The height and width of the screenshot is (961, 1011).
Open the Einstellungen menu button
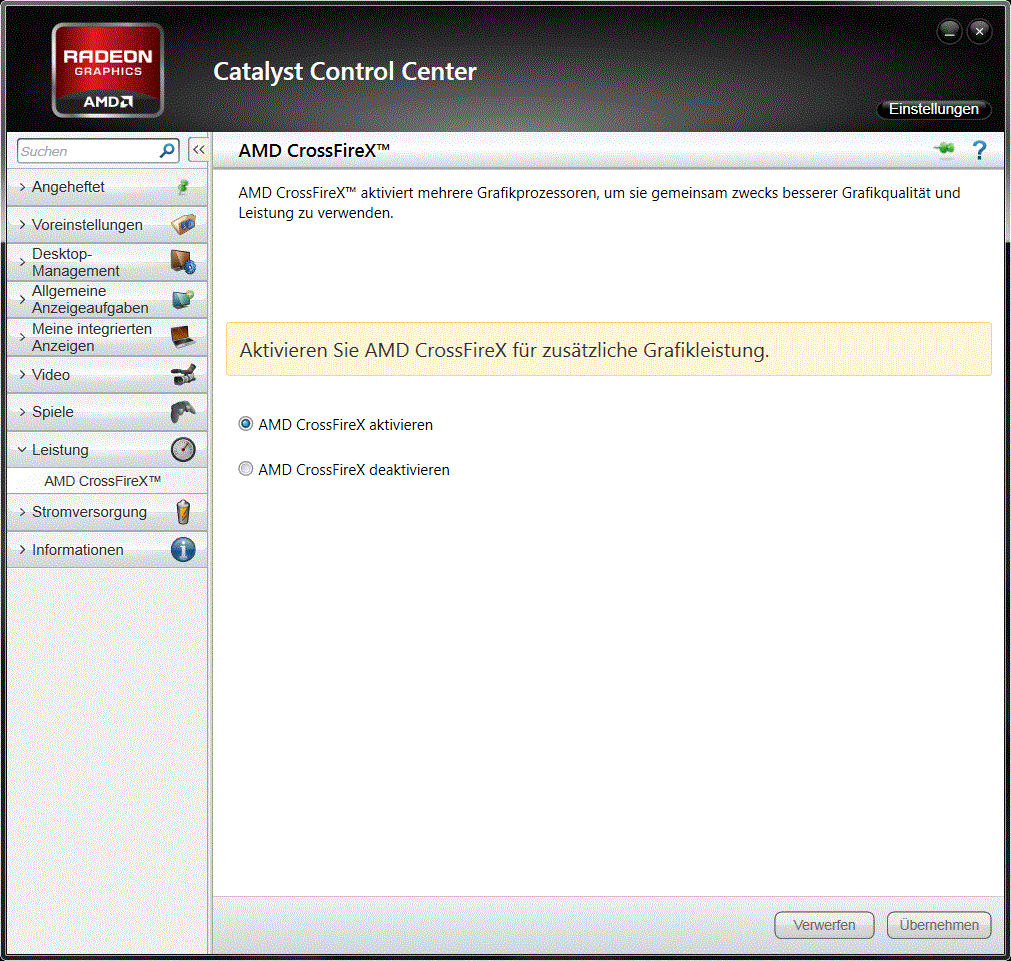[x=933, y=109]
